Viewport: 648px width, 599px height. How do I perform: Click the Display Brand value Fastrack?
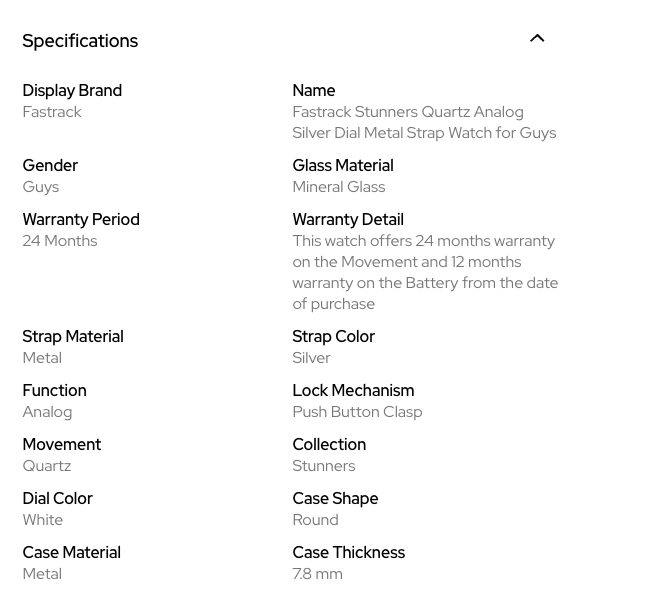tap(52, 112)
